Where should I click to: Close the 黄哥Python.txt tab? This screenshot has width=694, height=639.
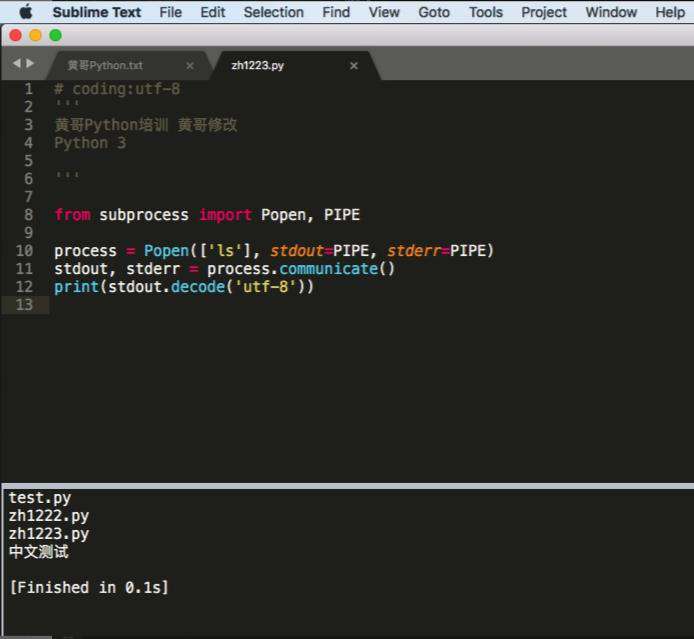click(190, 66)
